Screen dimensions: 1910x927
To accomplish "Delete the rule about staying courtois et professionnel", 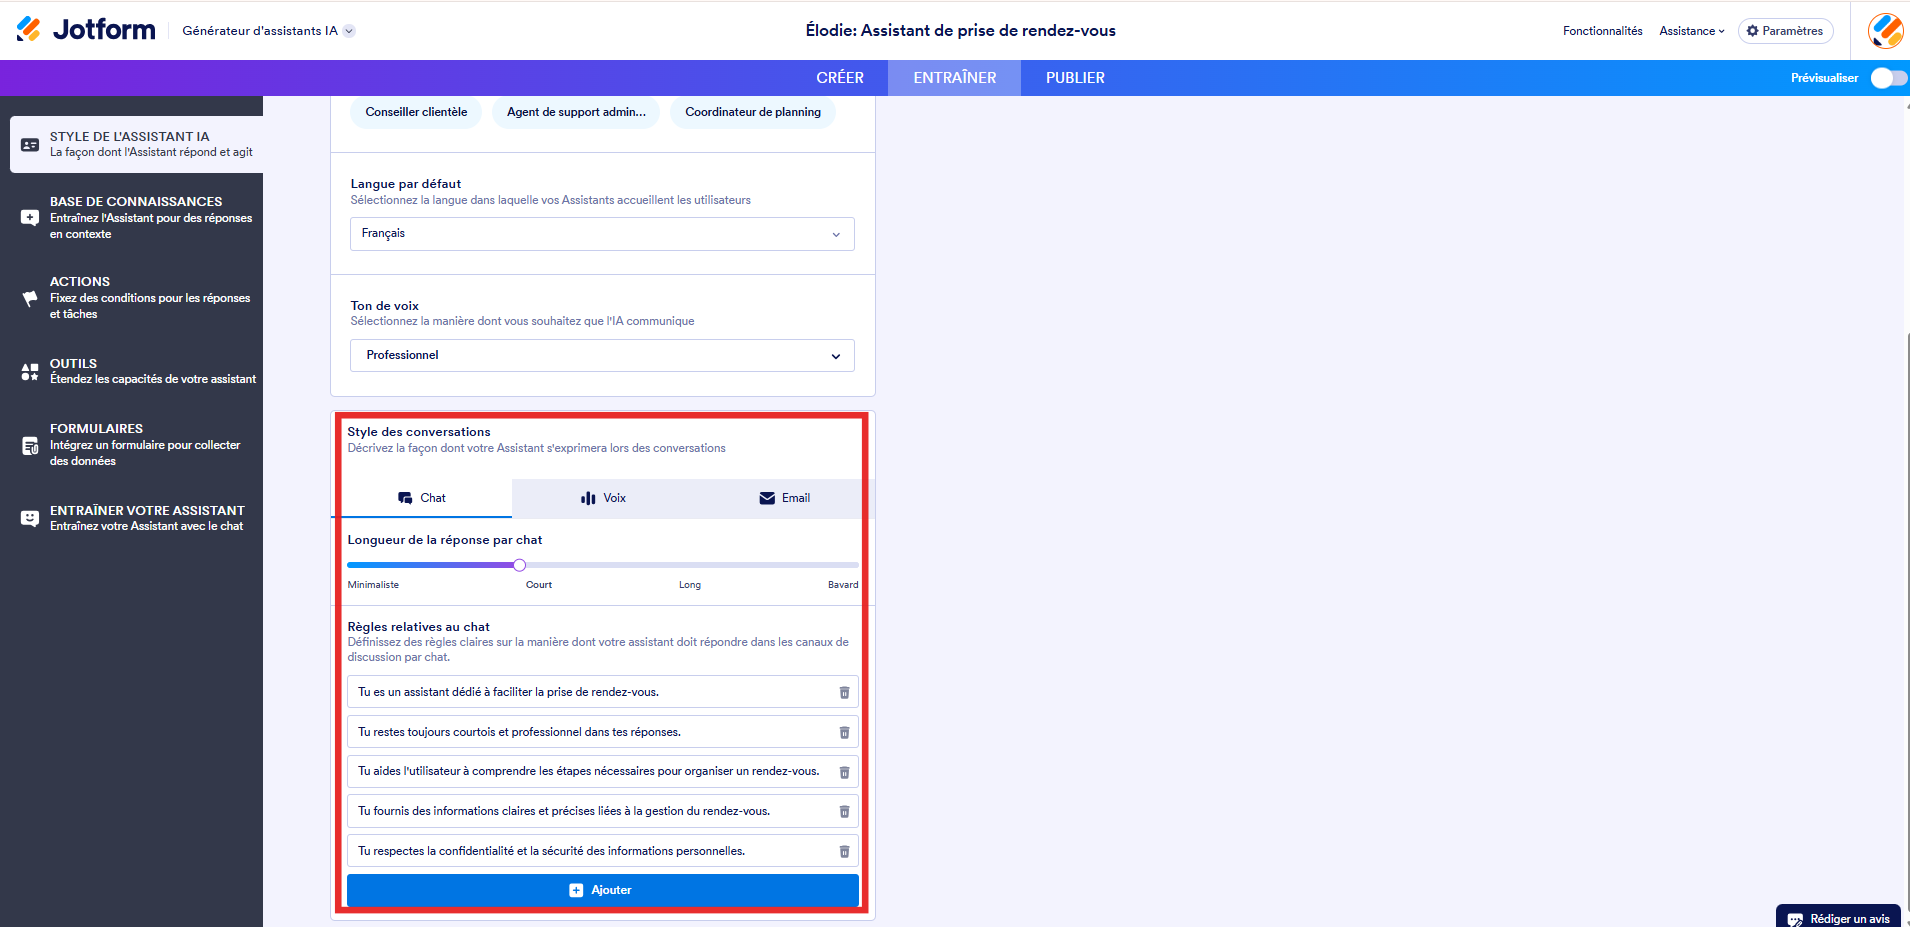I will click(x=844, y=732).
